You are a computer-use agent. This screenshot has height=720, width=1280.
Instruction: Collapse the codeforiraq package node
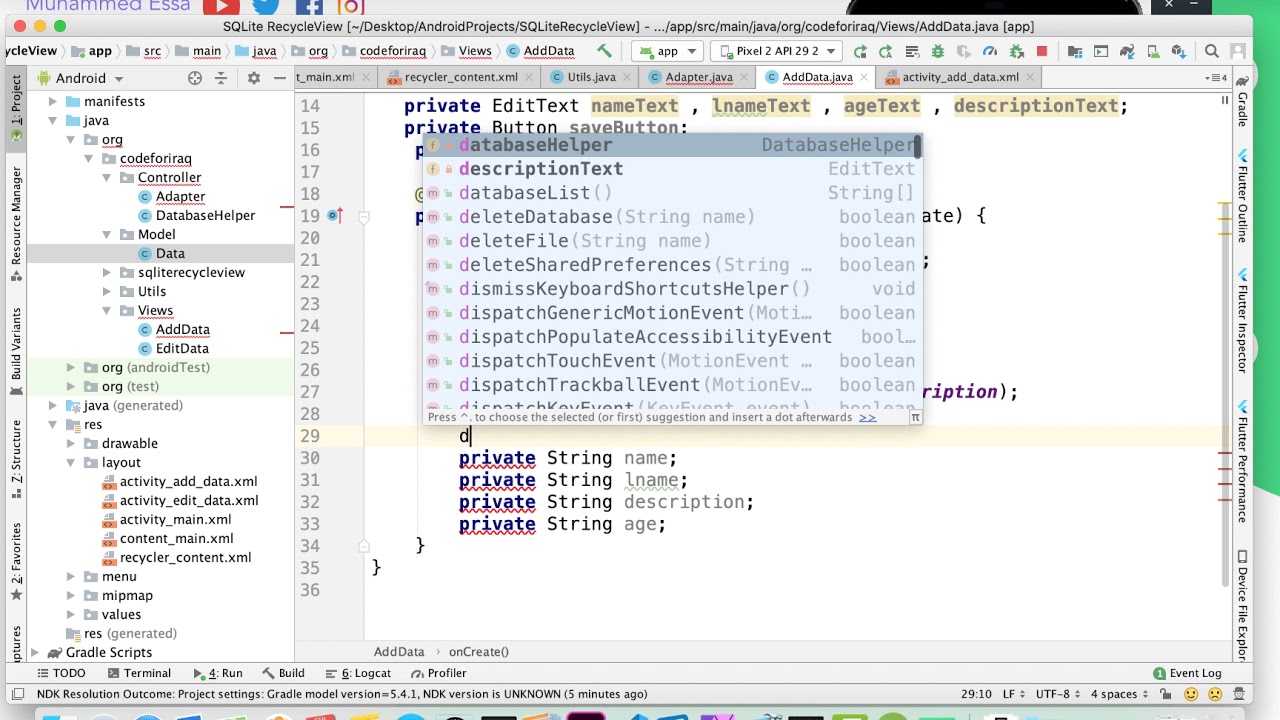(x=88, y=158)
